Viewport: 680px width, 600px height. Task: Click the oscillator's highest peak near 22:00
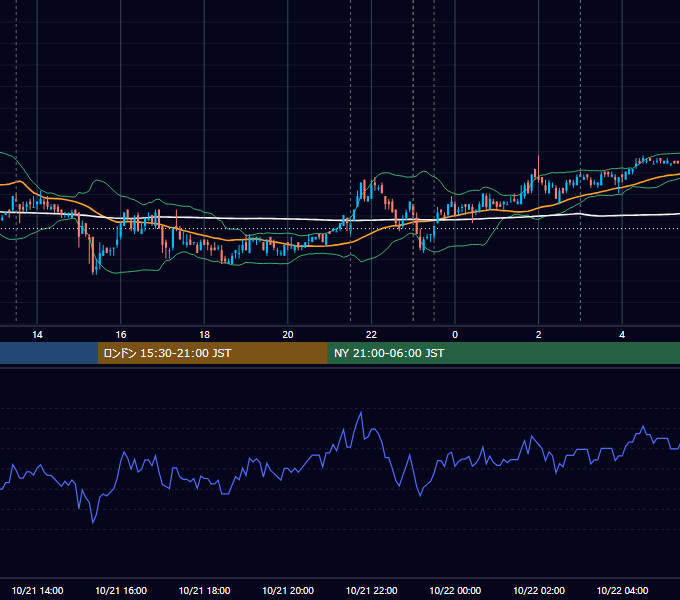pos(361,413)
